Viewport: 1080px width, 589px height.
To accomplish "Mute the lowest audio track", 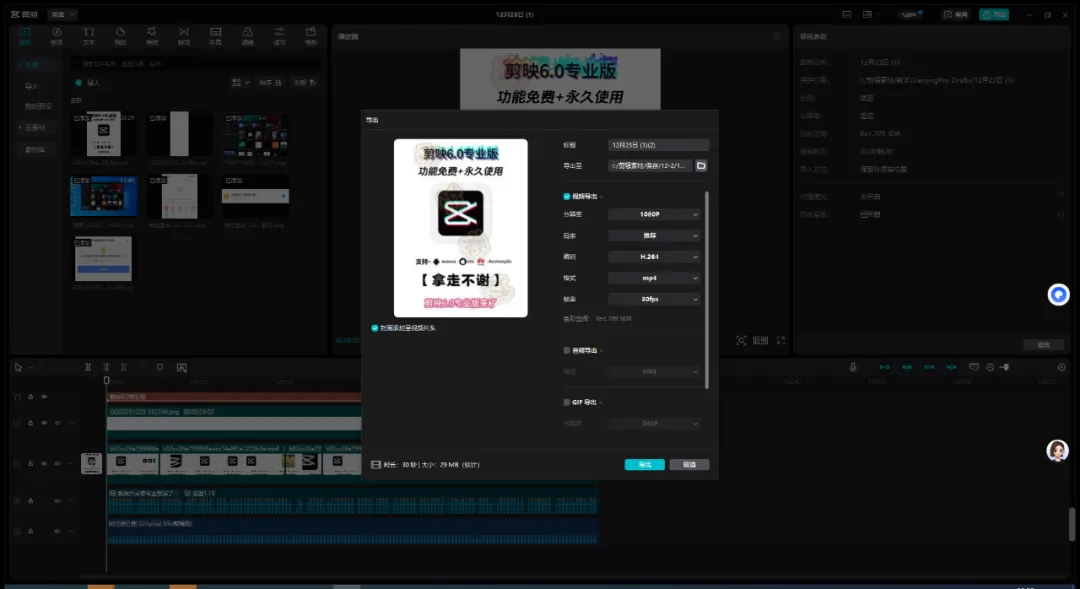I will (57, 531).
